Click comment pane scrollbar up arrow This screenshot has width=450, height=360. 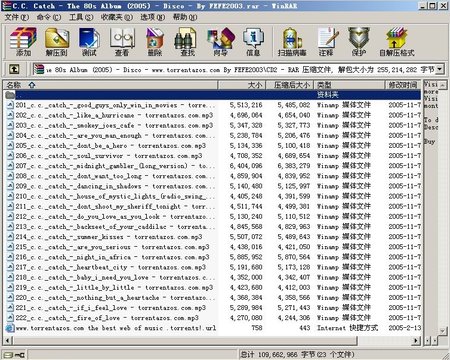pyautogui.click(x=443, y=85)
